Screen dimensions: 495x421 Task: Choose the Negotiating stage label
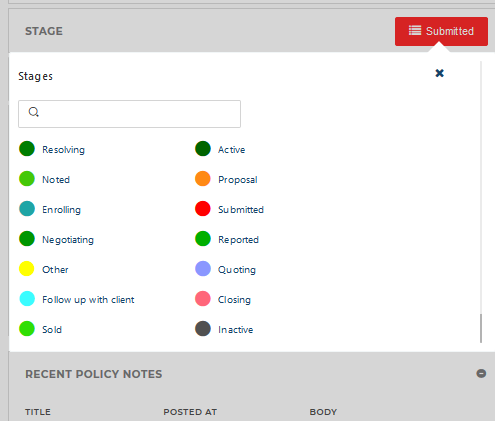coord(68,240)
